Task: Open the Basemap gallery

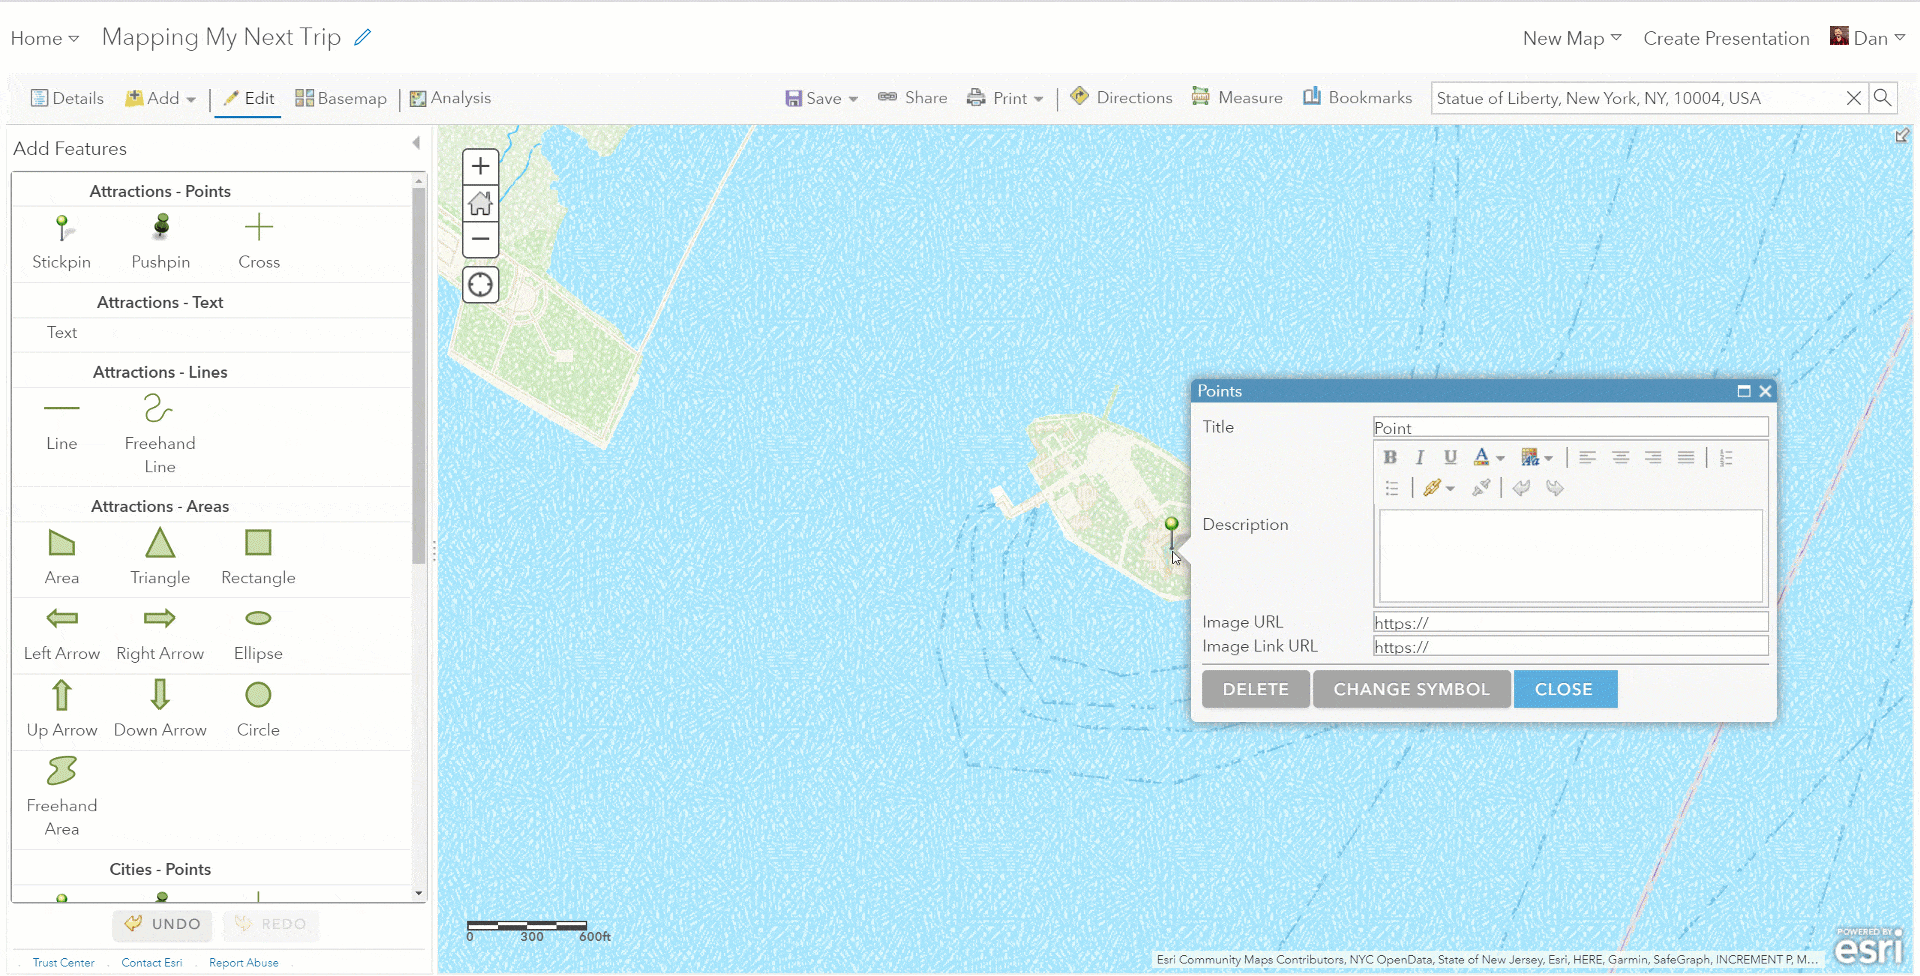Action: pyautogui.click(x=341, y=98)
